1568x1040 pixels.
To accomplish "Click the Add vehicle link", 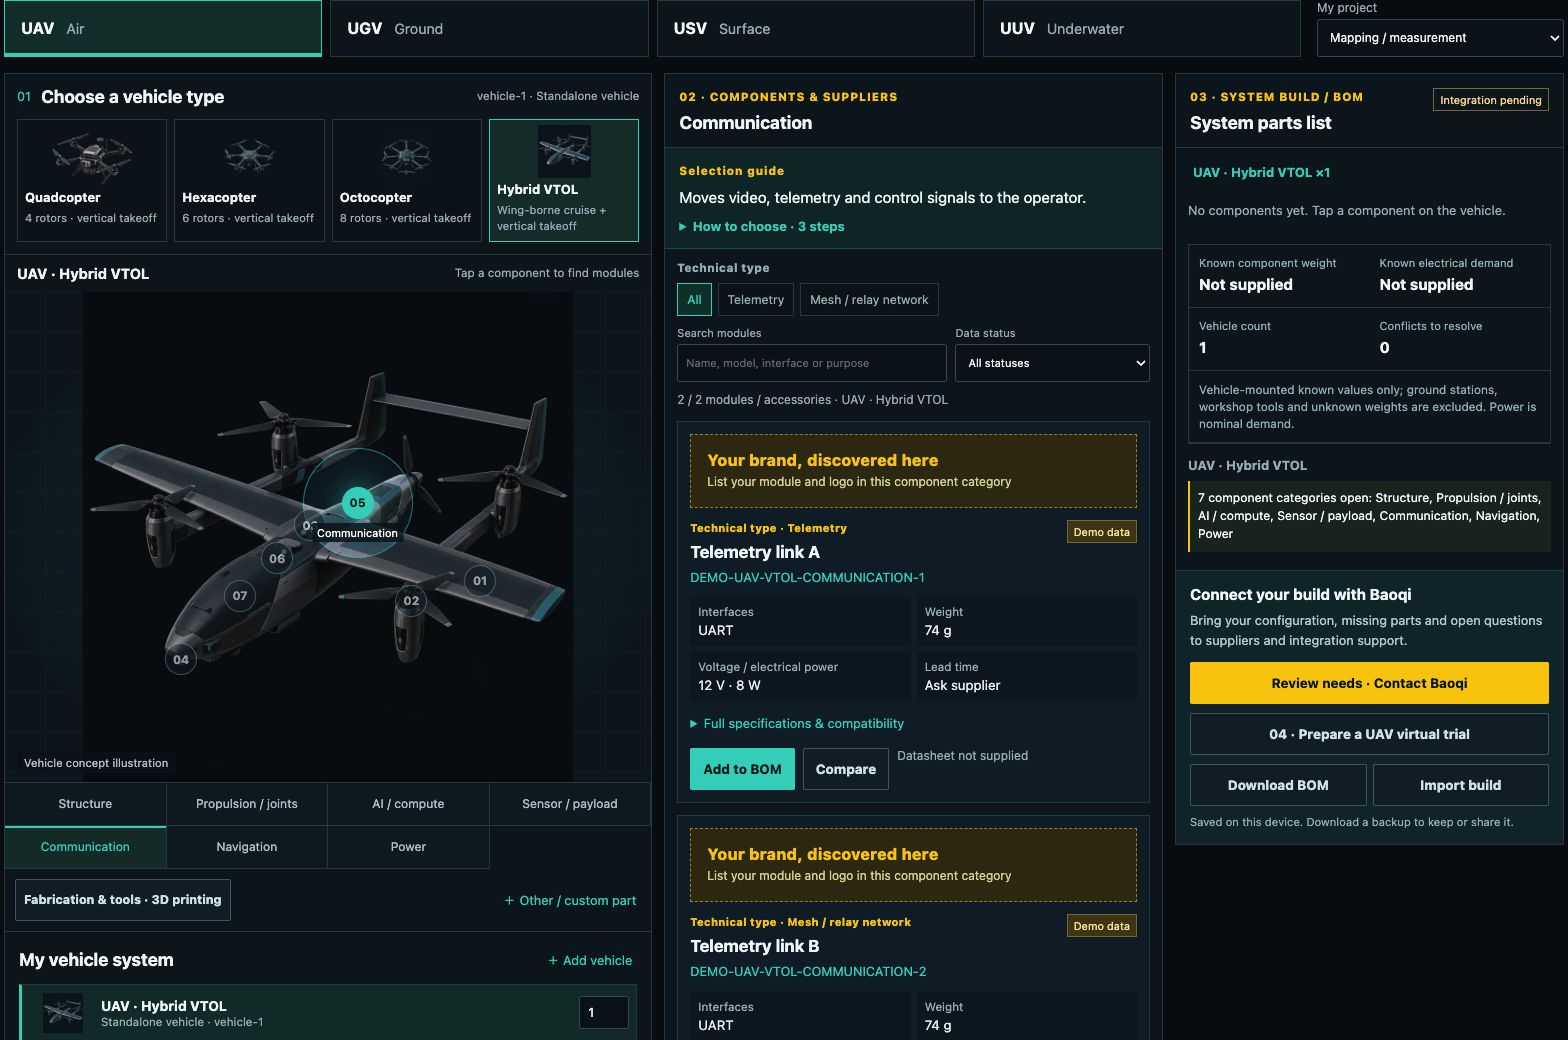I will tap(590, 961).
